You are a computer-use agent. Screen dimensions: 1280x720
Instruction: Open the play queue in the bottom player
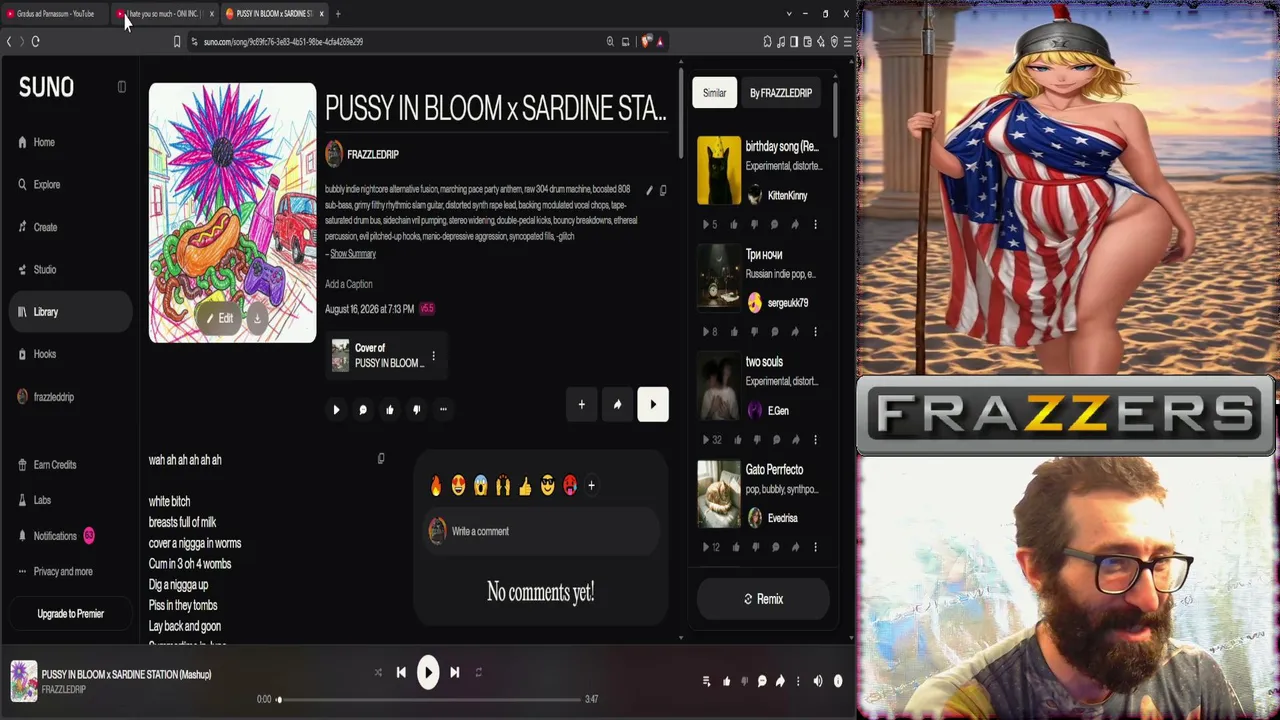[706, 682]
